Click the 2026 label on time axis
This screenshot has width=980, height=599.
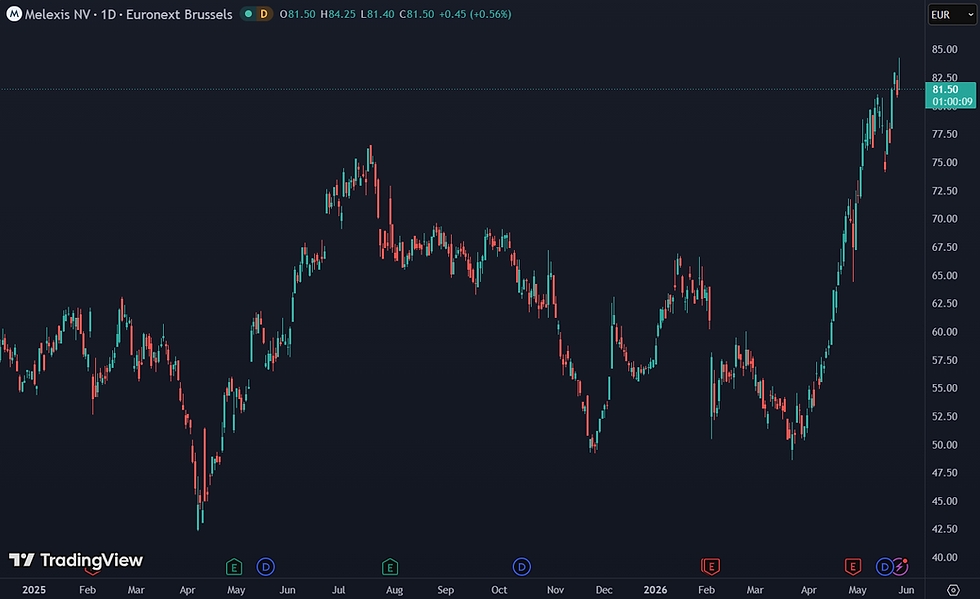[655, 590]
